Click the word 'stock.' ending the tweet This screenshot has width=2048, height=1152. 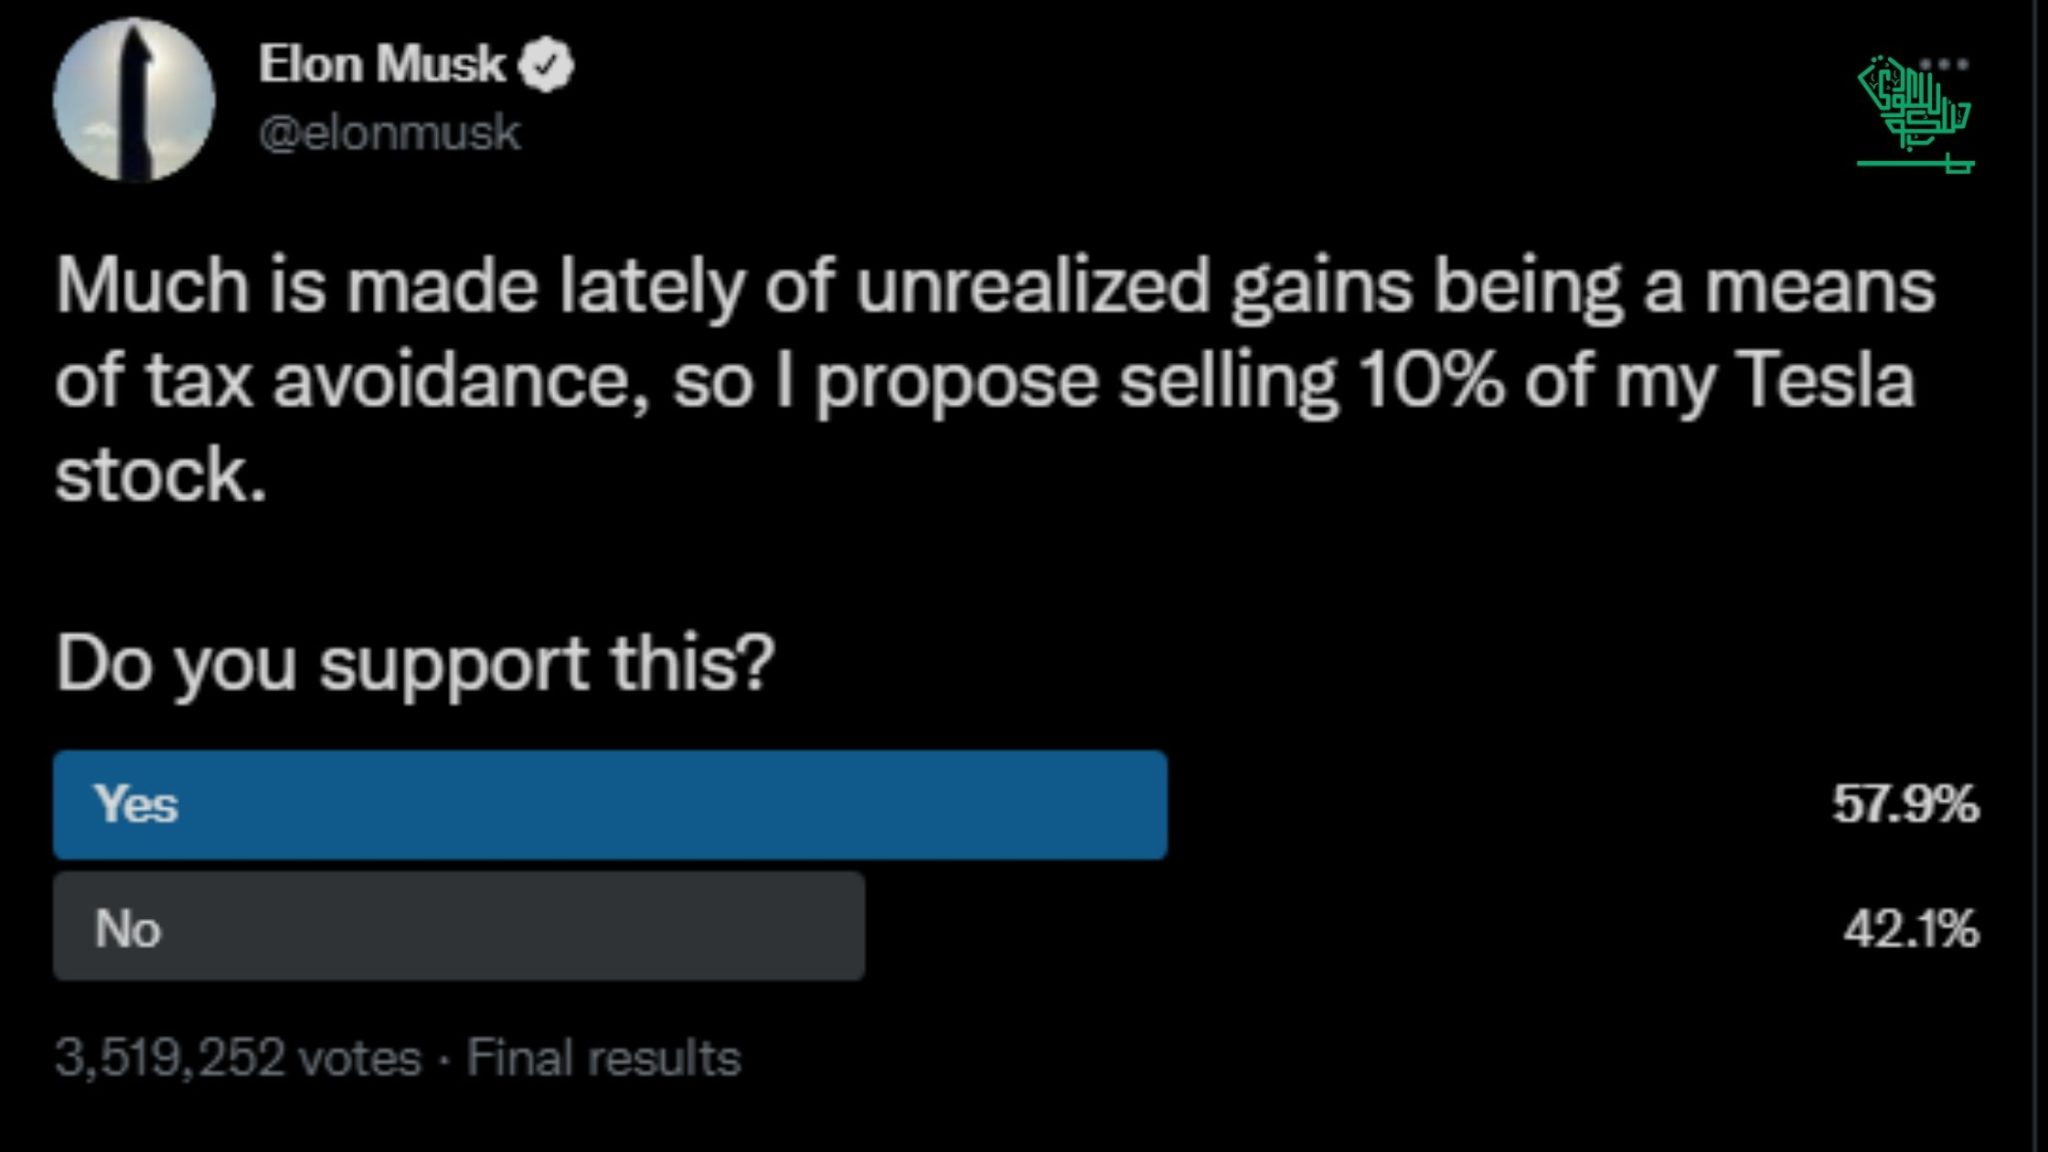tap(161, 475)
